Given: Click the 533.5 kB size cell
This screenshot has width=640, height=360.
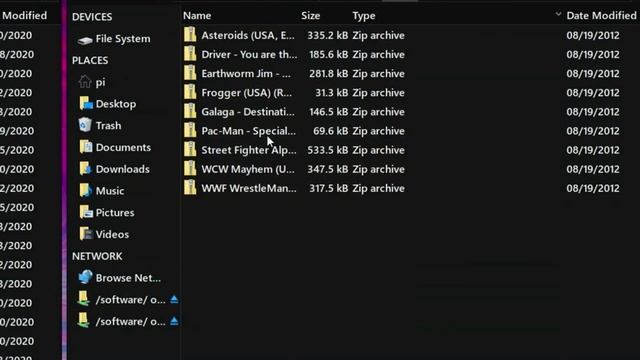Looking at the screenshot, I should tap(328, 150).
